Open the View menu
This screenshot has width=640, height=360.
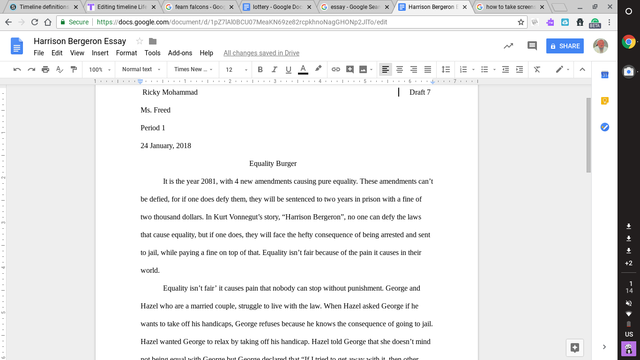point(77,53)
